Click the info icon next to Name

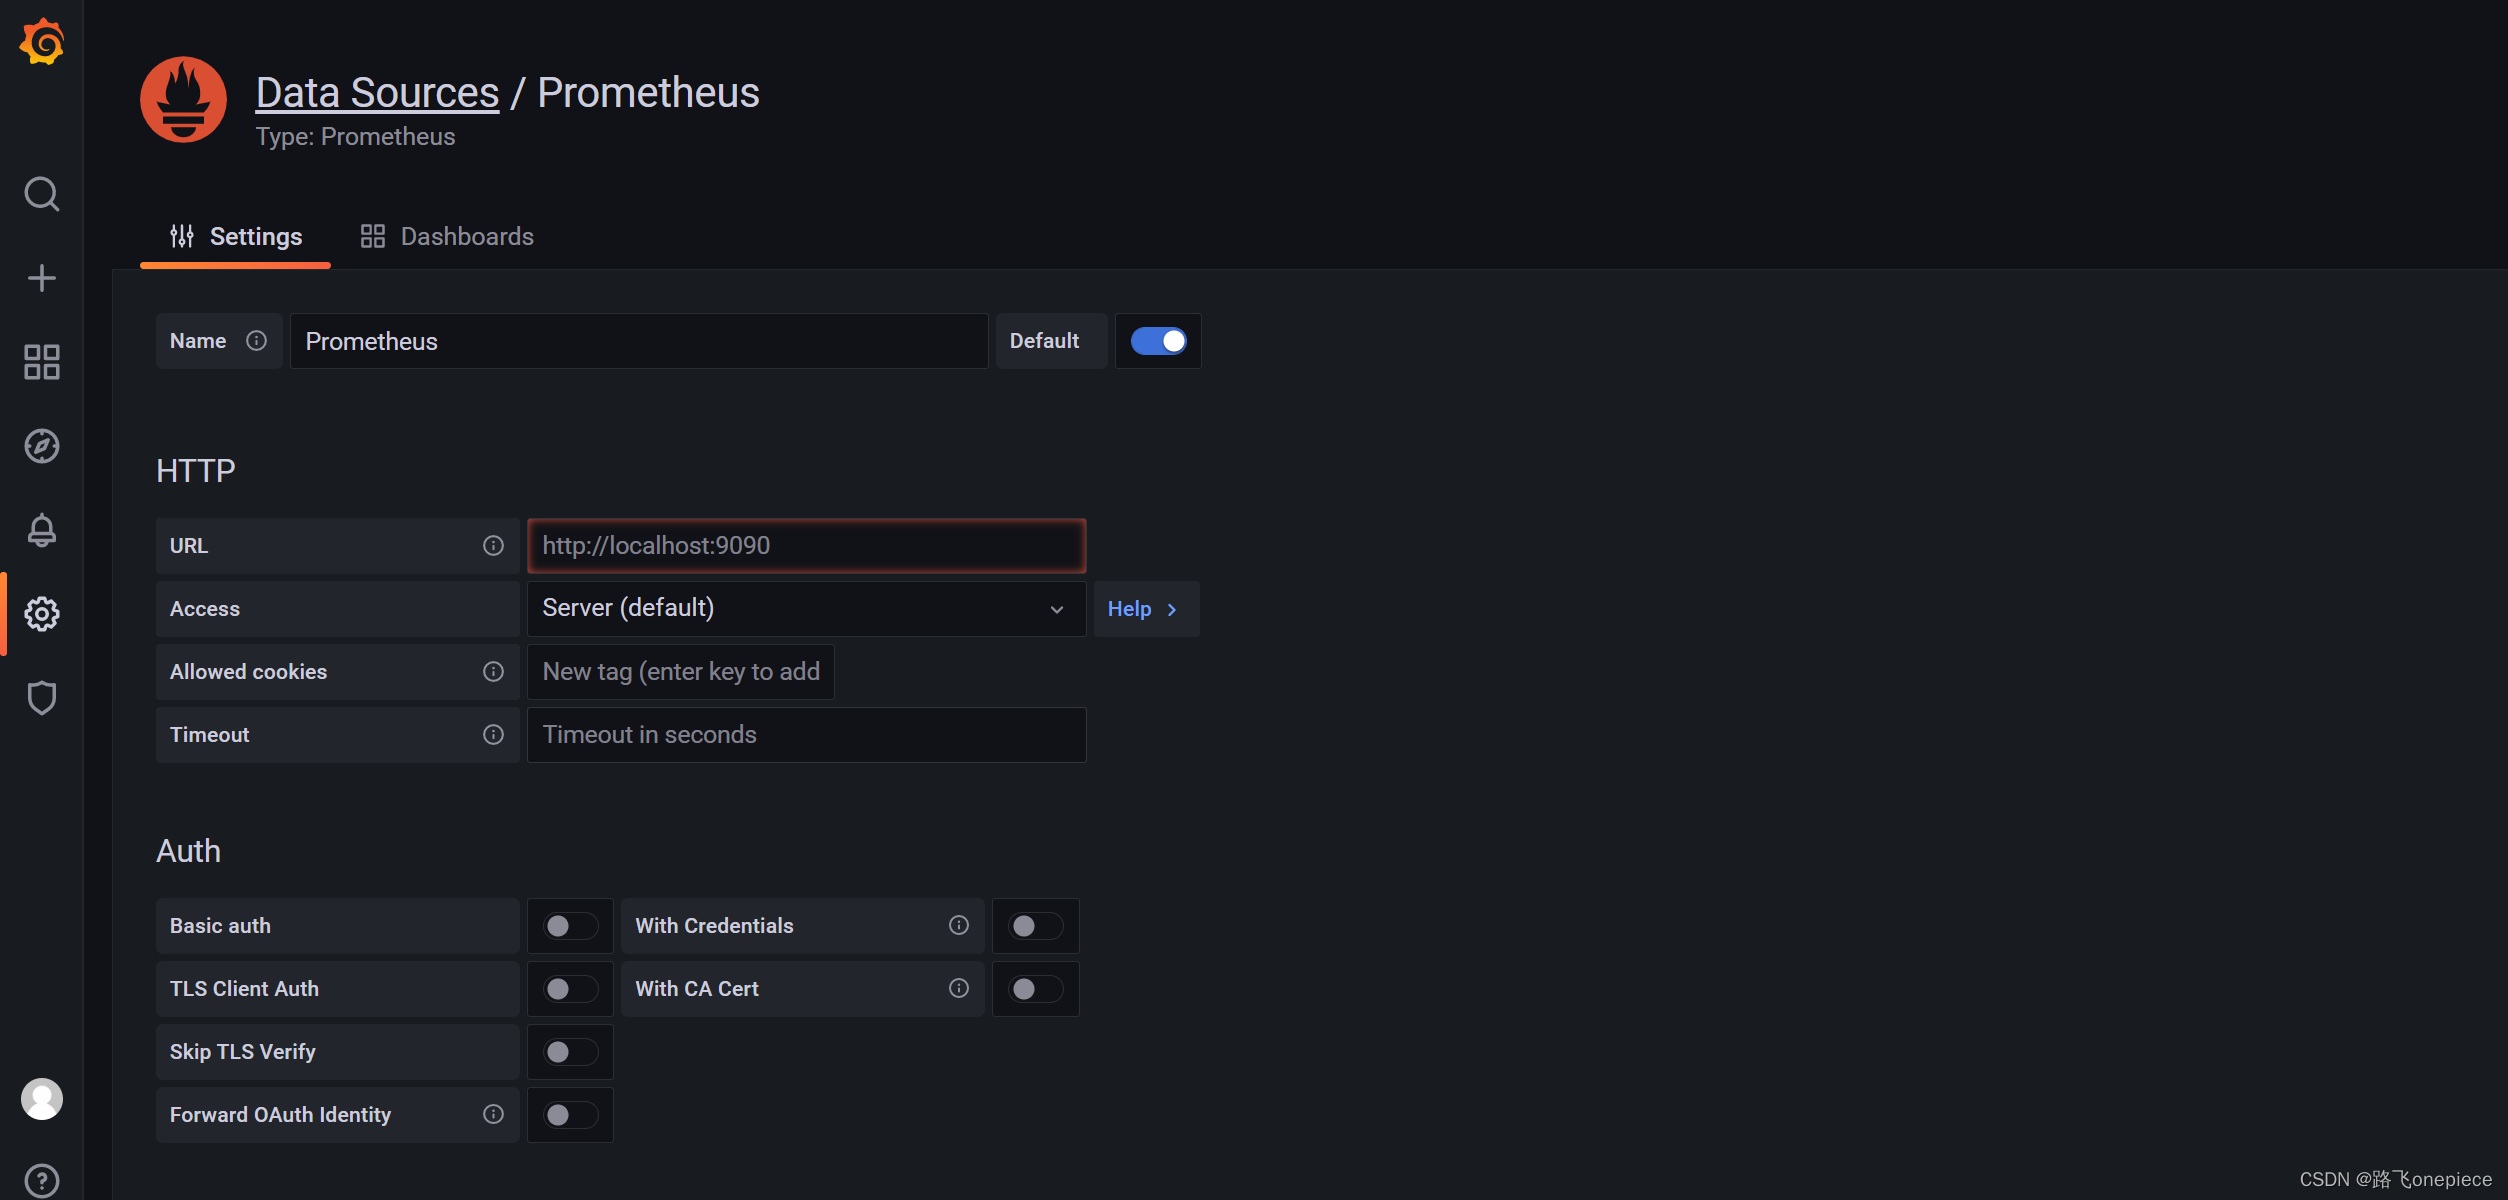pos(256,341)
